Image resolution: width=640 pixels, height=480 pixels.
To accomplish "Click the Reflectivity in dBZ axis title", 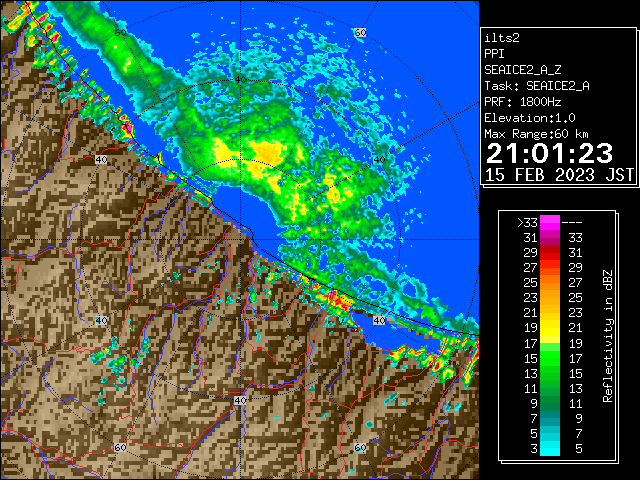I will click(608, 336).
